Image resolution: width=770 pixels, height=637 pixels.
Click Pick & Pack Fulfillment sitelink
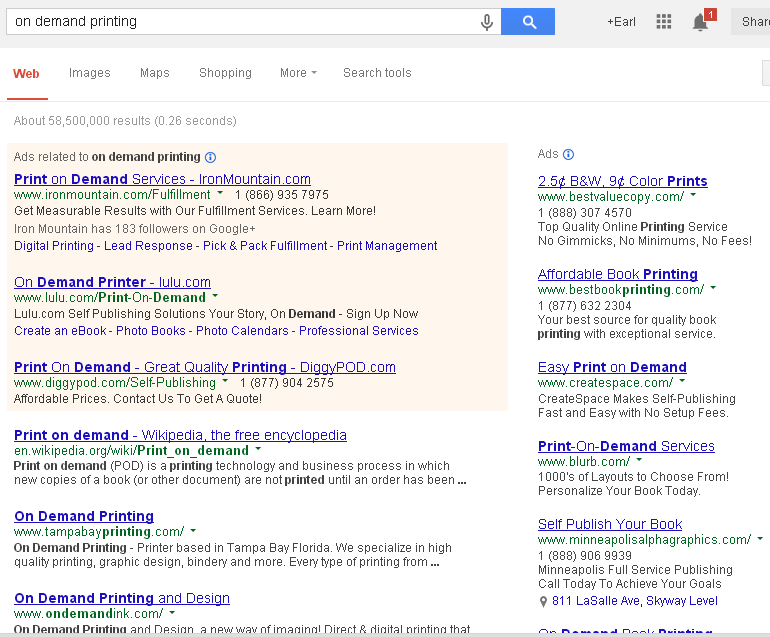pos(265,246)
